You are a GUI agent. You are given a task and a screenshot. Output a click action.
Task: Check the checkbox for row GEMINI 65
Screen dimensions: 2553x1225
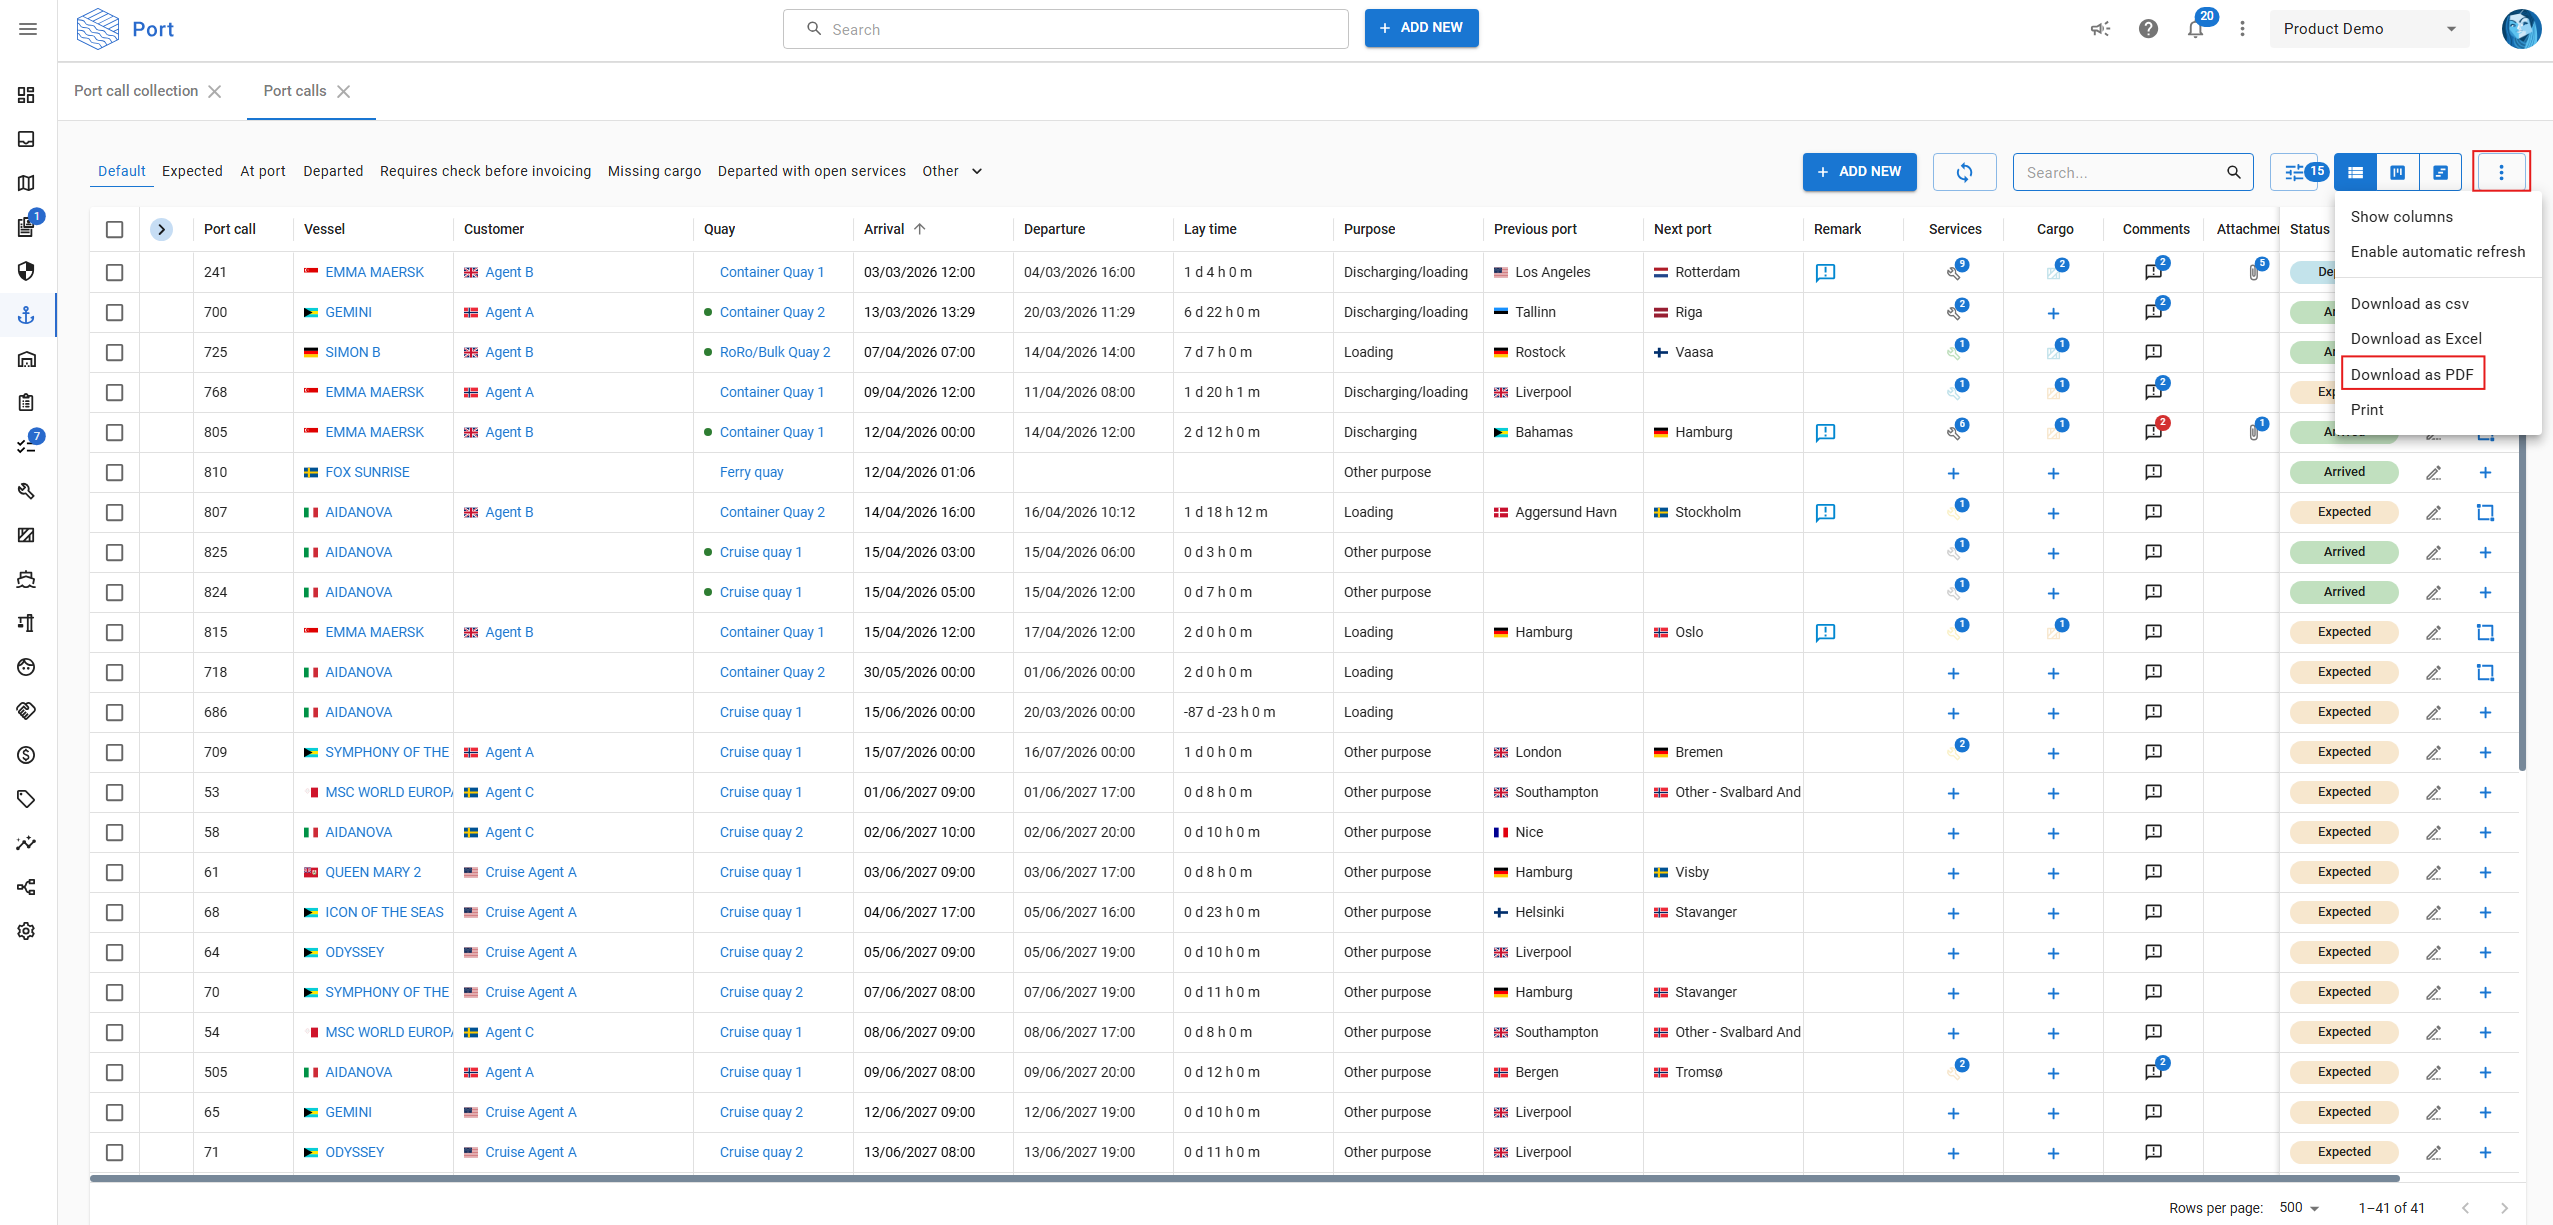[x=115, y=1112]
